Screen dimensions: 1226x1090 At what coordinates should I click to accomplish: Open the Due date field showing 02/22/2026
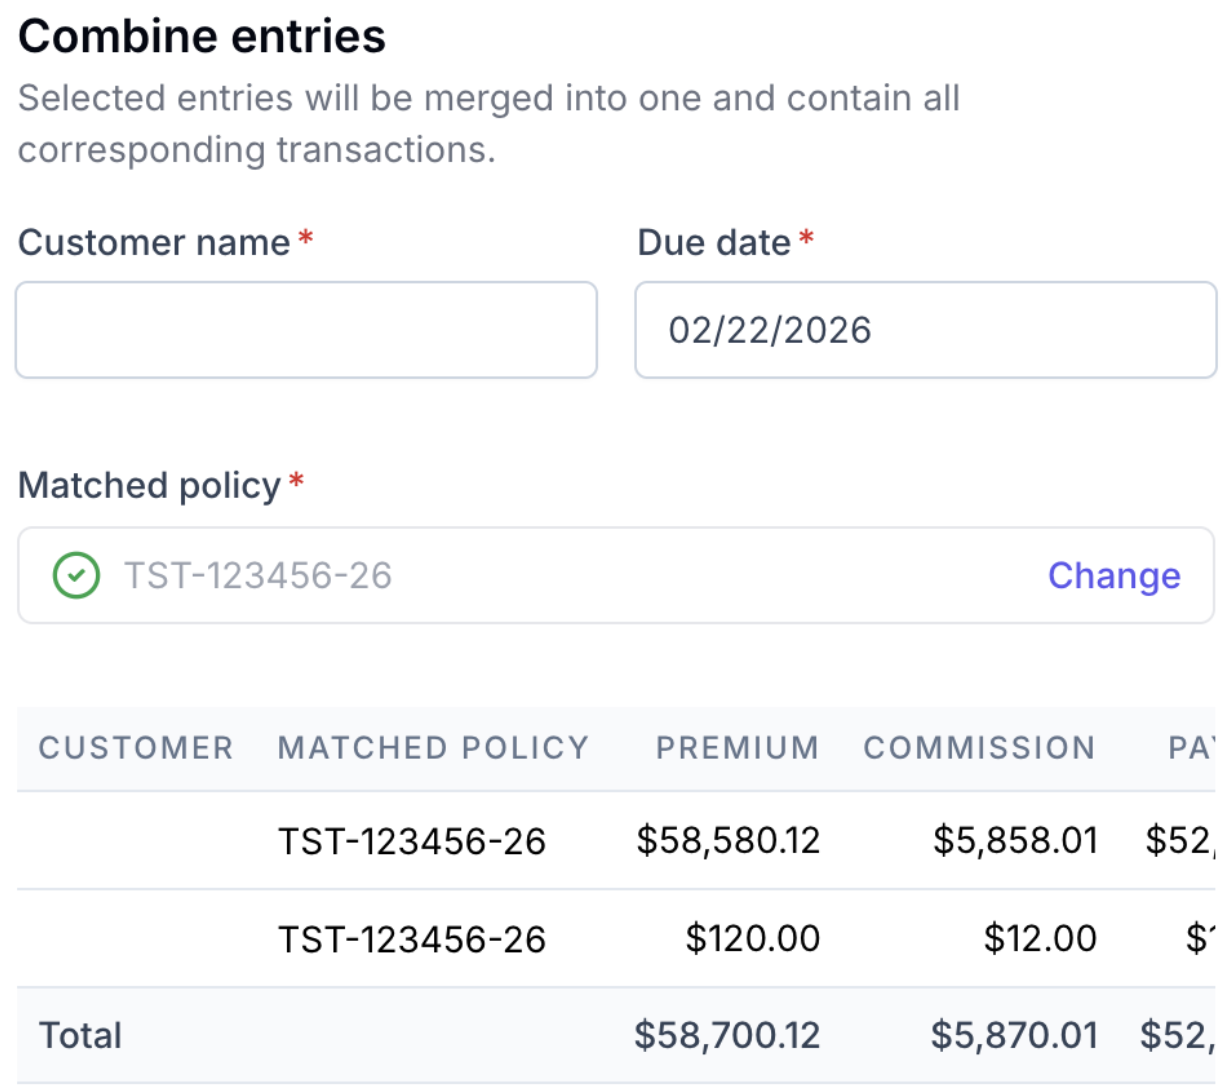(925, 330)
